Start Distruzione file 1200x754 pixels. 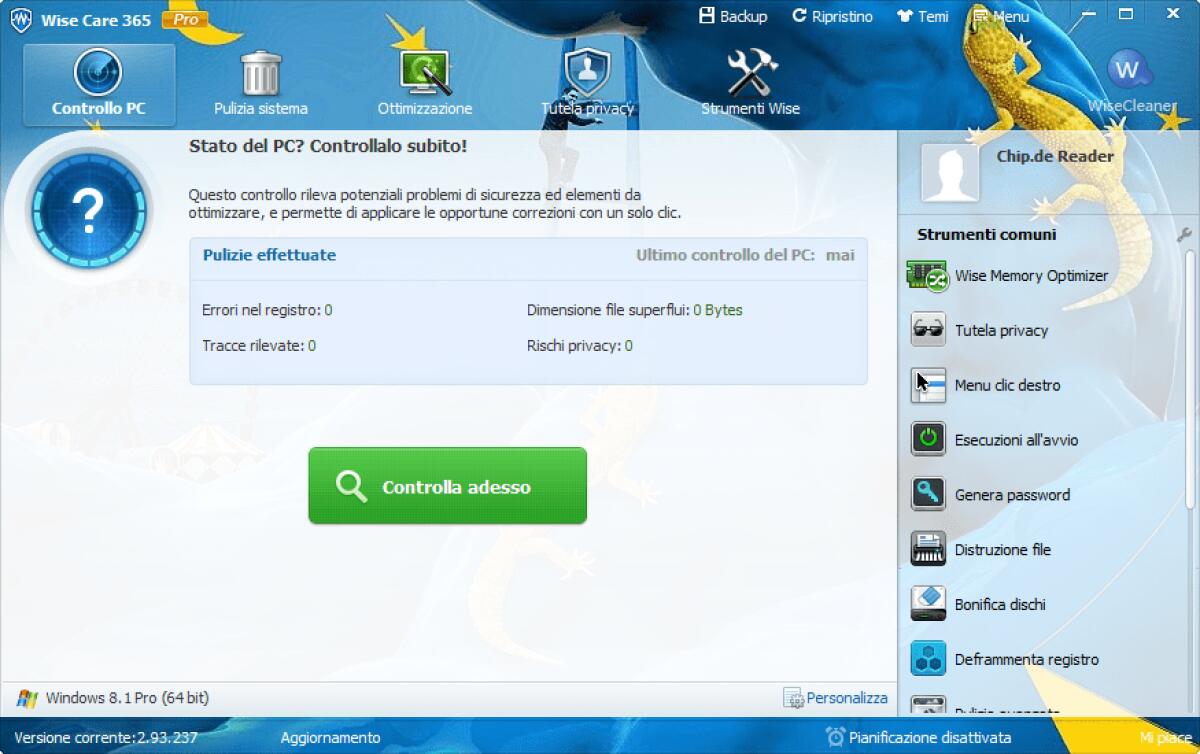coord(1005,549)
